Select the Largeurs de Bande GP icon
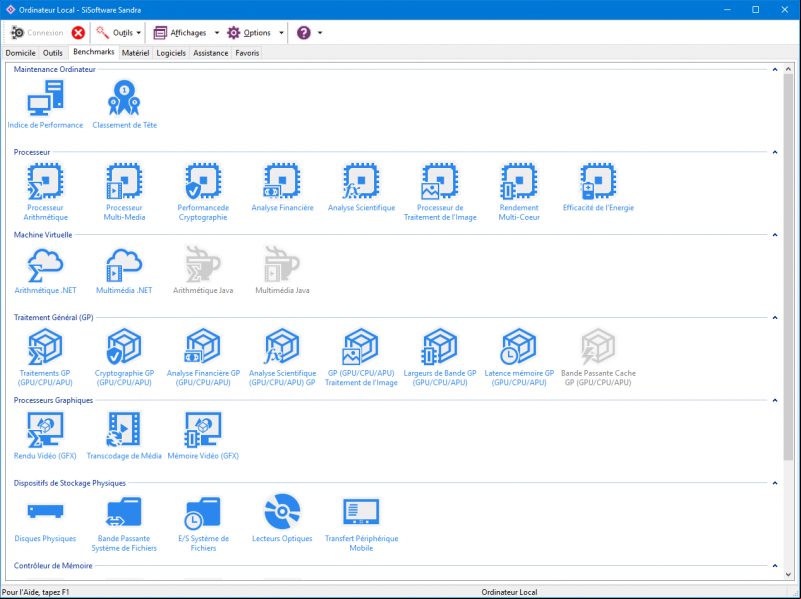Image resolution: width=801 pixels, height=599 pixels. (440, 357)
